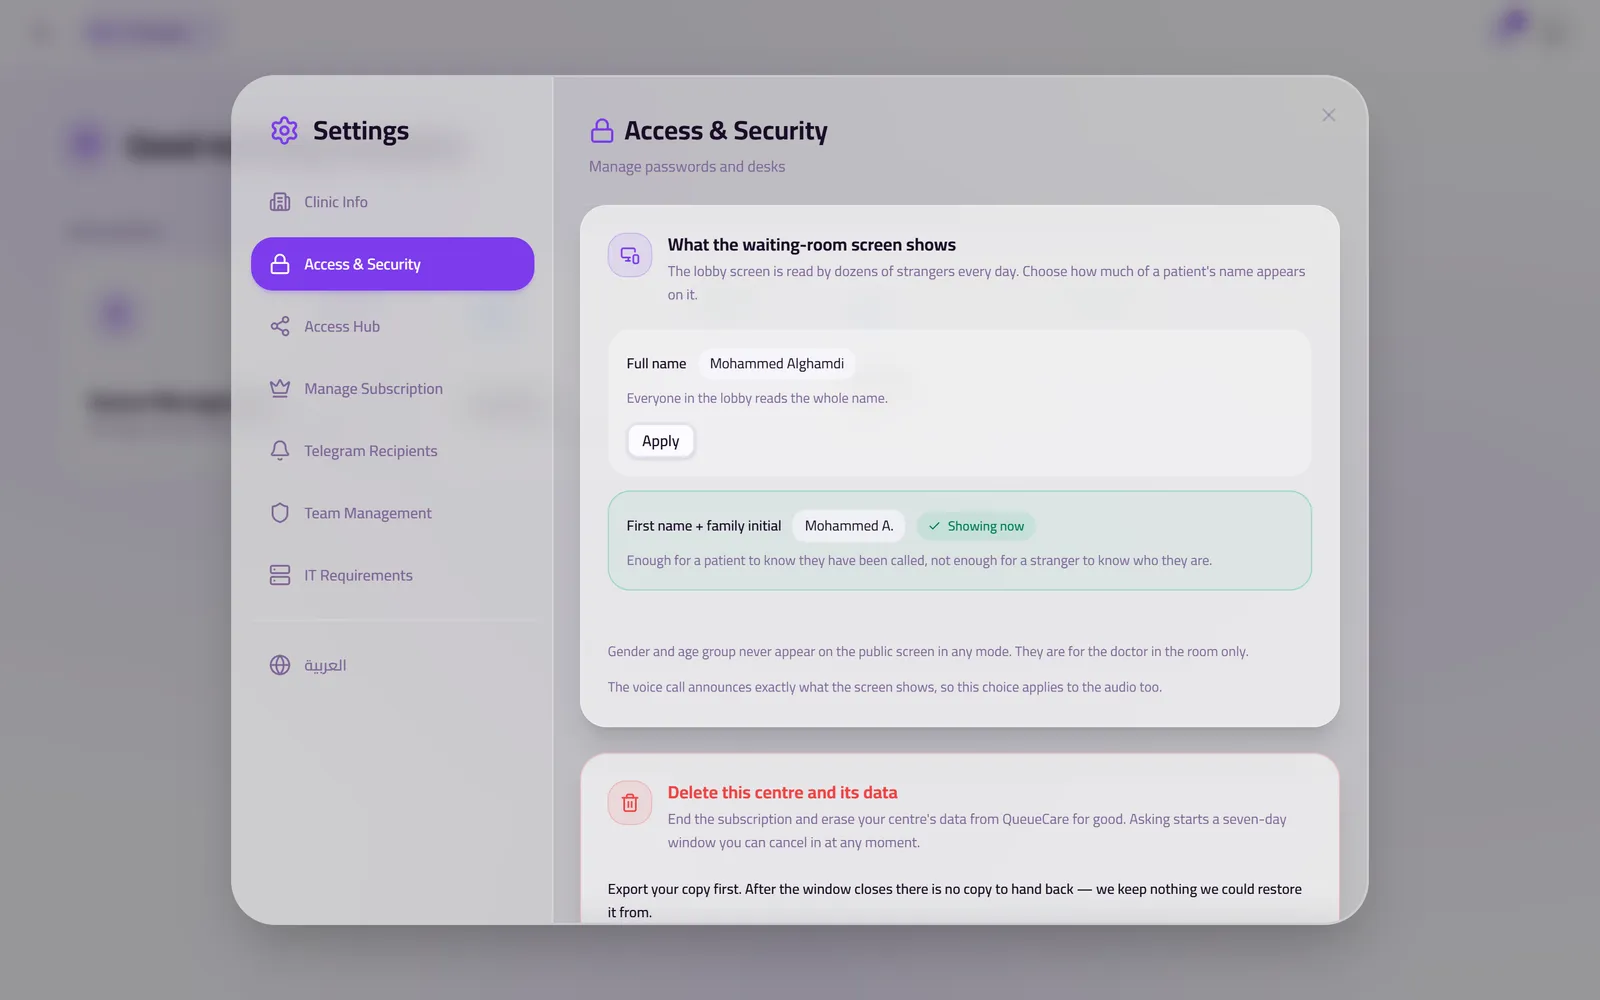The image size is (1600, 1000).
Task: Open Manage Subscription settings
Action: tap(392, 389)
